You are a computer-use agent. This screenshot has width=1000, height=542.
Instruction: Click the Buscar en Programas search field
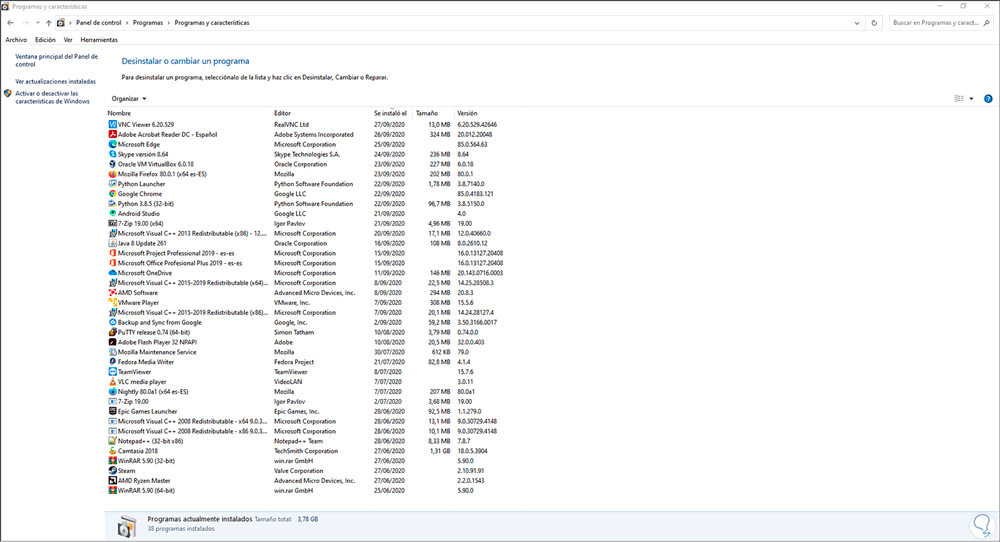click(941, 23)
